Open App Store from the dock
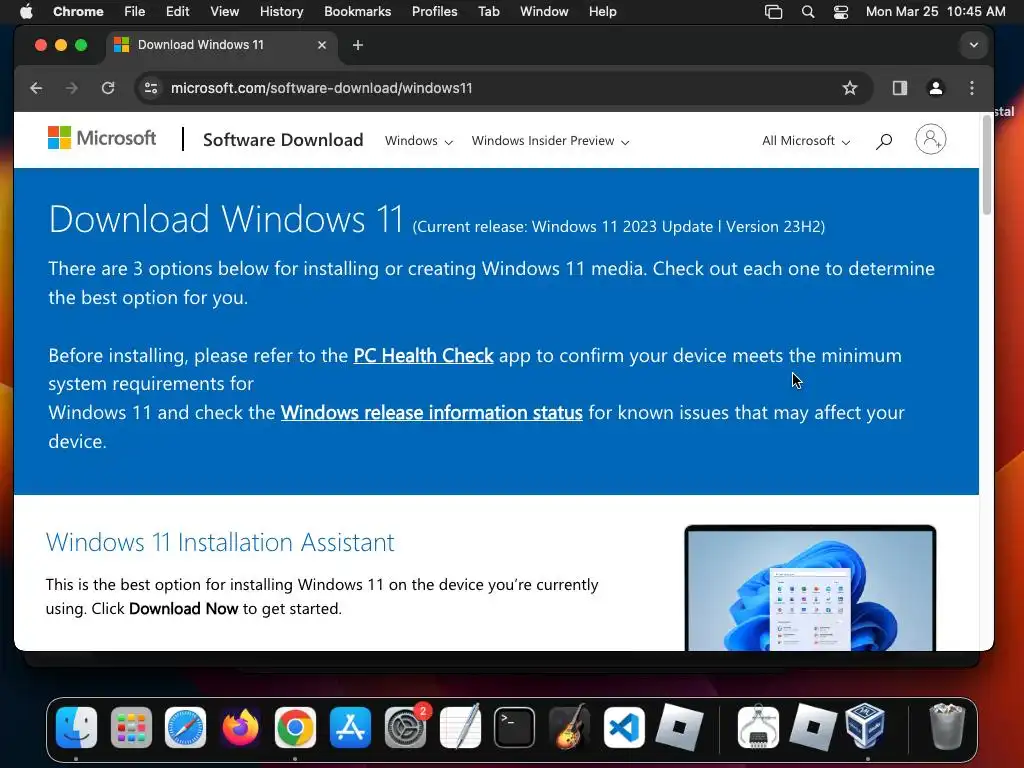The height and width of the screenshot is (768, 1024). coord(350,727)
